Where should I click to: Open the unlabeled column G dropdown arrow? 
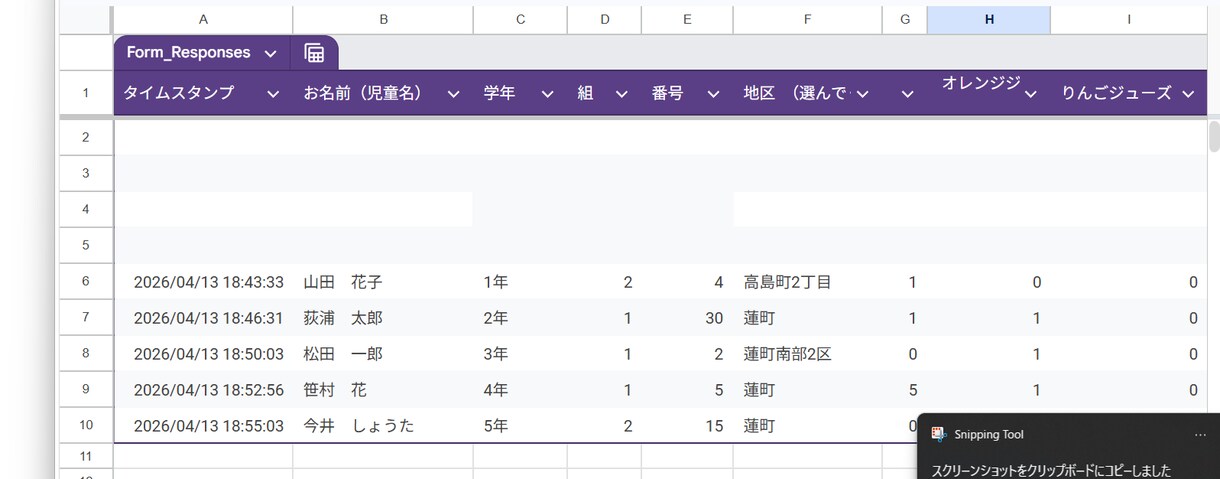tap(907, 94)
